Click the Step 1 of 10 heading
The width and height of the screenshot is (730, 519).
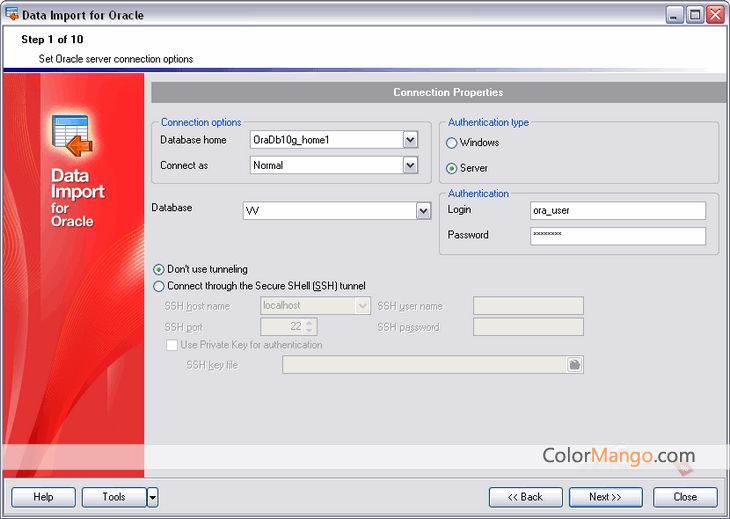coord(52,40)
